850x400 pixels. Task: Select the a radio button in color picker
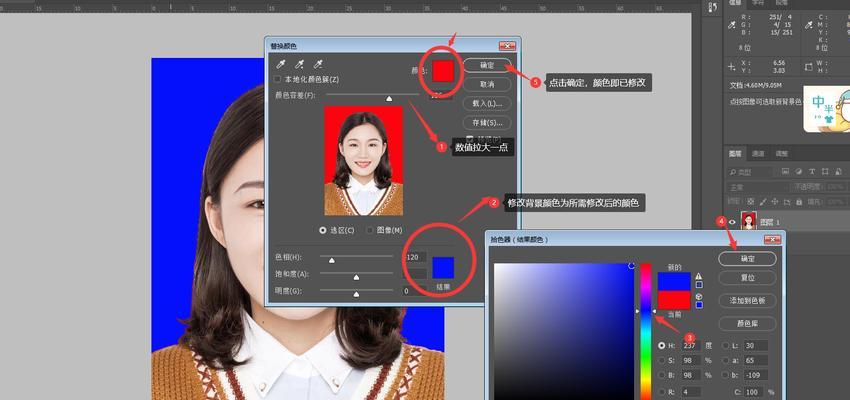726,360
